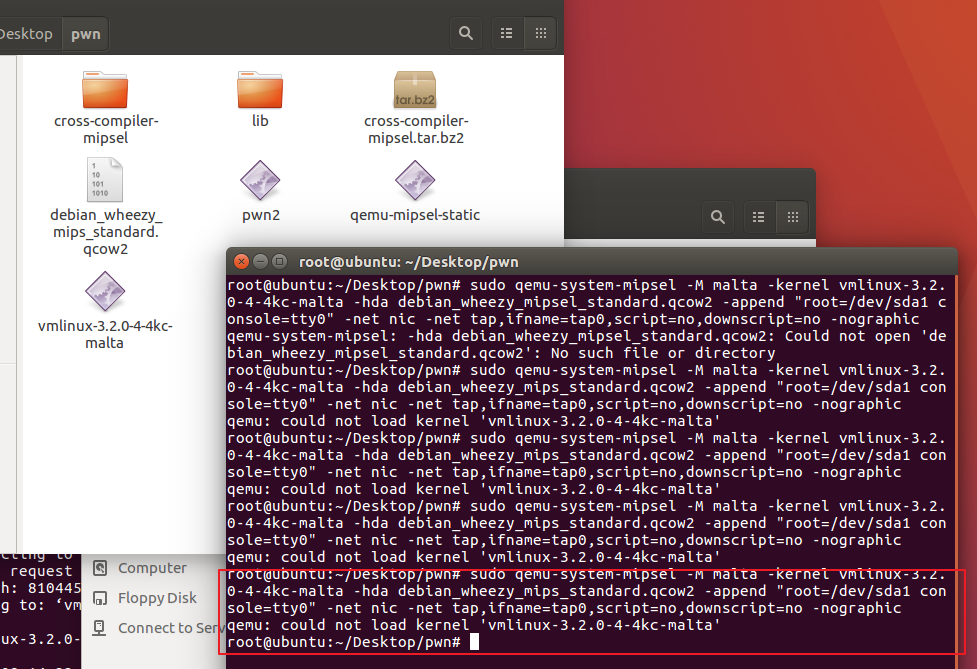Click the Floppy Disk sidebar icon
977x669 pixels.
point(100,598)
